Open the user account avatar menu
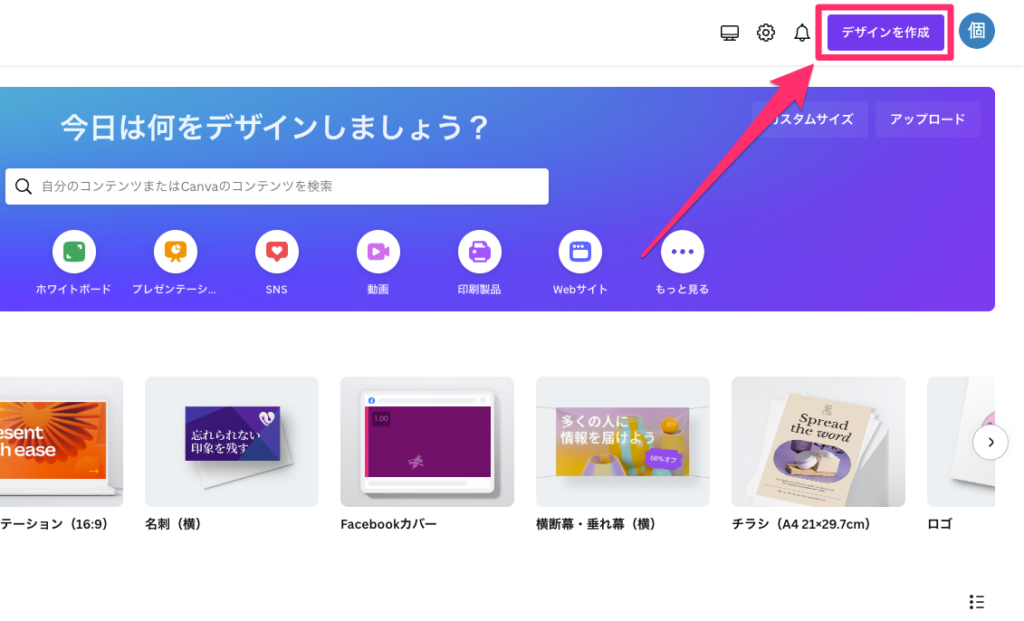This screenshot has width=1024, height=621. point(976,31)
